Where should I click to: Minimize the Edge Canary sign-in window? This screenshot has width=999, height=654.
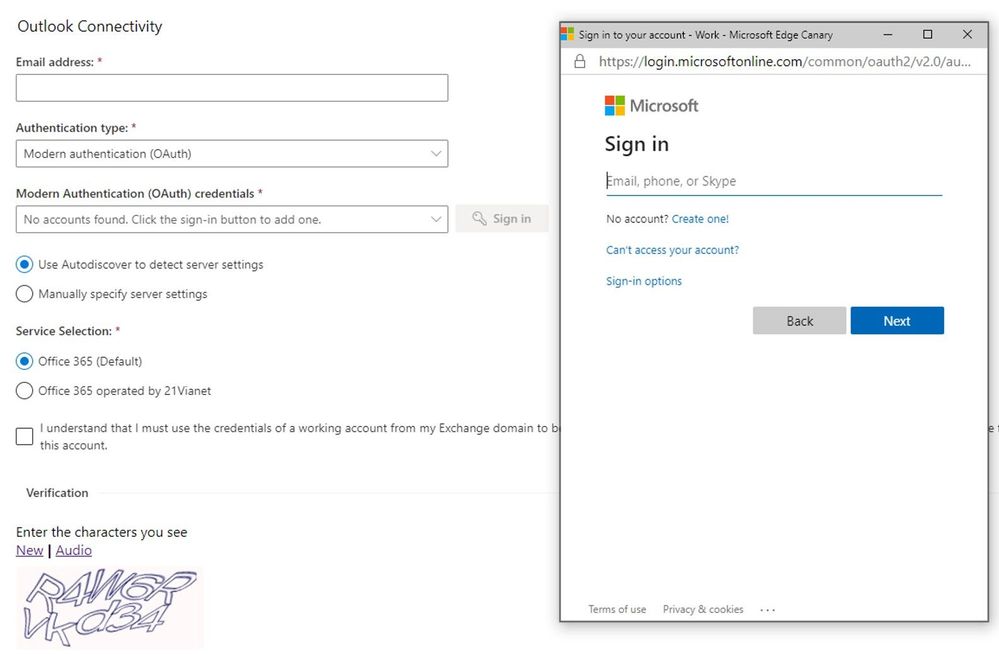coord(888,34)
